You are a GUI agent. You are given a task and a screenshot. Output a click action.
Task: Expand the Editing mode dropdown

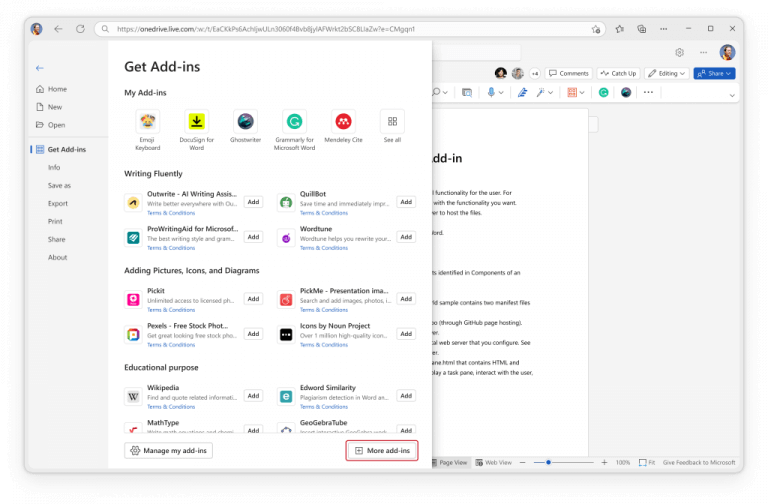click(666, 73)
